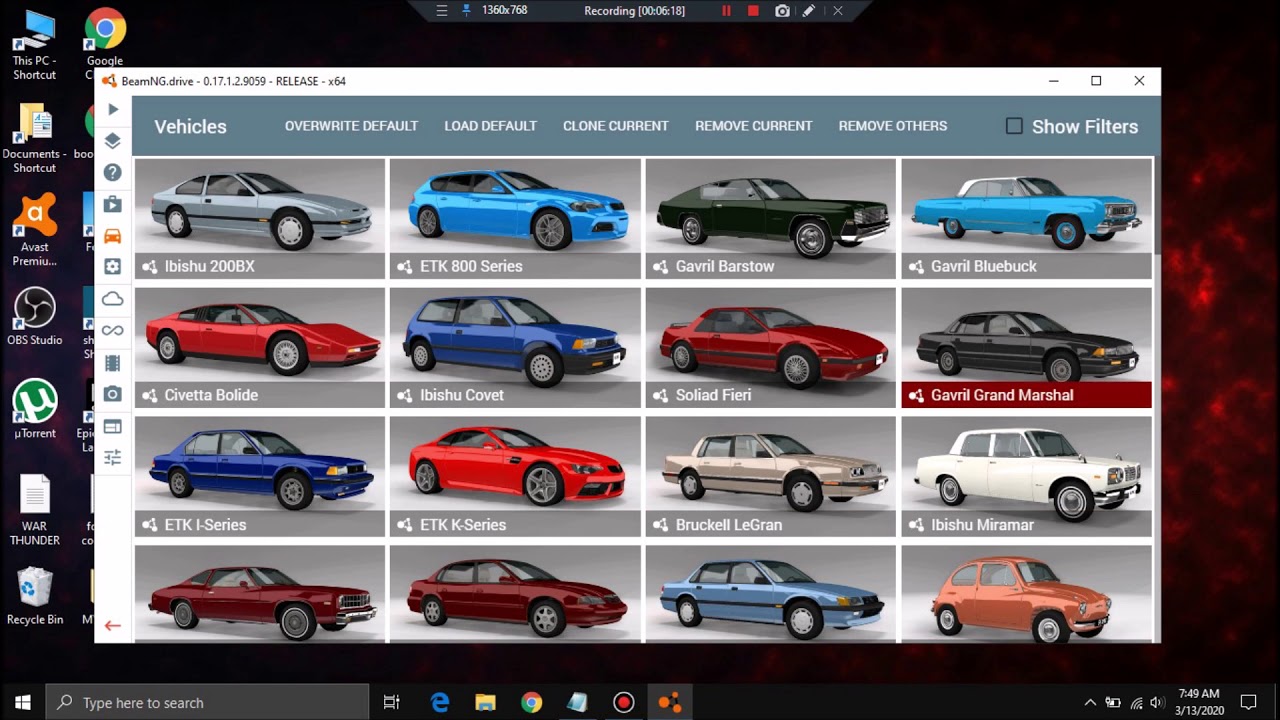Open the µTorrent desktop shortcut

pyautogui.click(x=34, y=410)
